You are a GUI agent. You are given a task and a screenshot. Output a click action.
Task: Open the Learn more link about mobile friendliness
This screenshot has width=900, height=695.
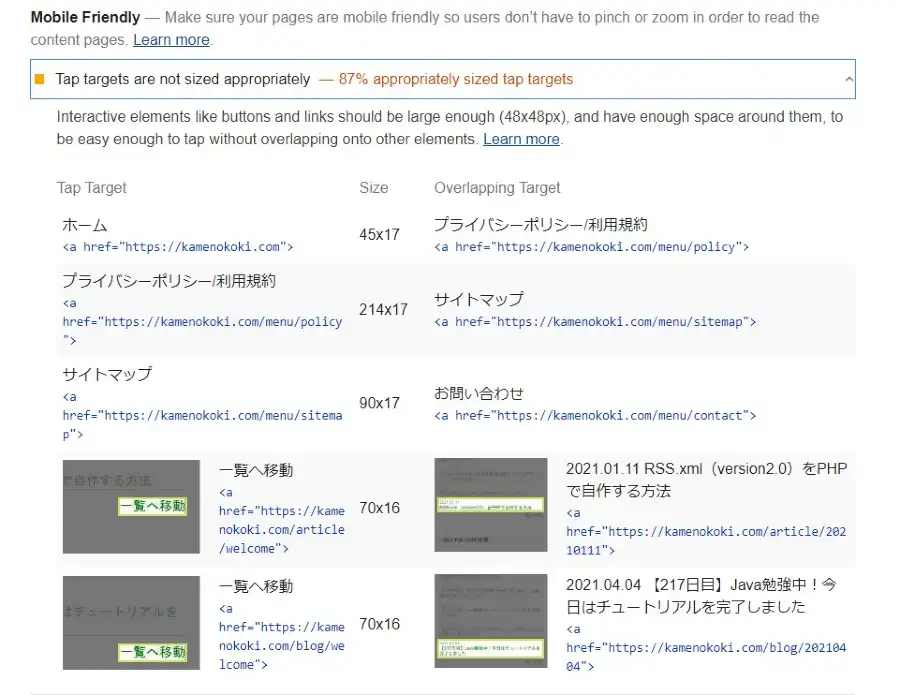coord(170,40)
